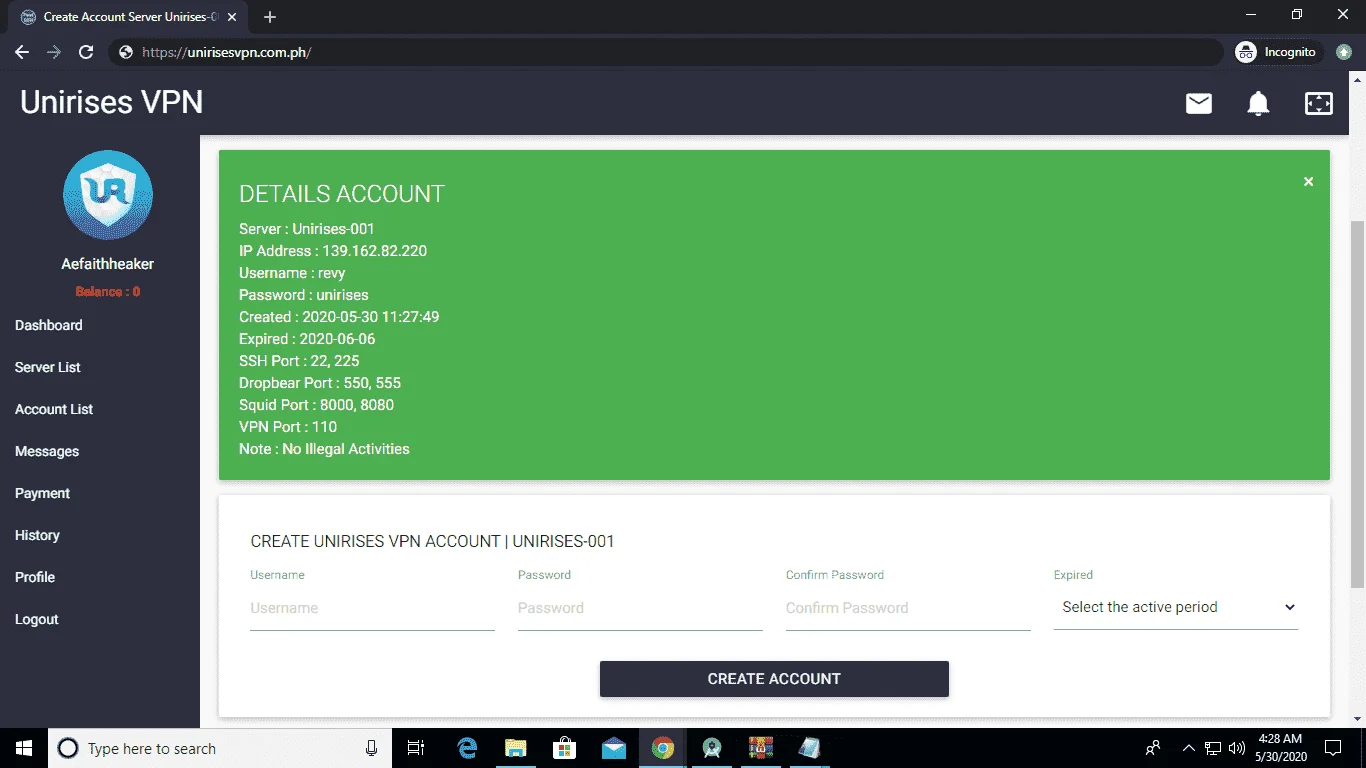Click the Username input field

[372, 608]
